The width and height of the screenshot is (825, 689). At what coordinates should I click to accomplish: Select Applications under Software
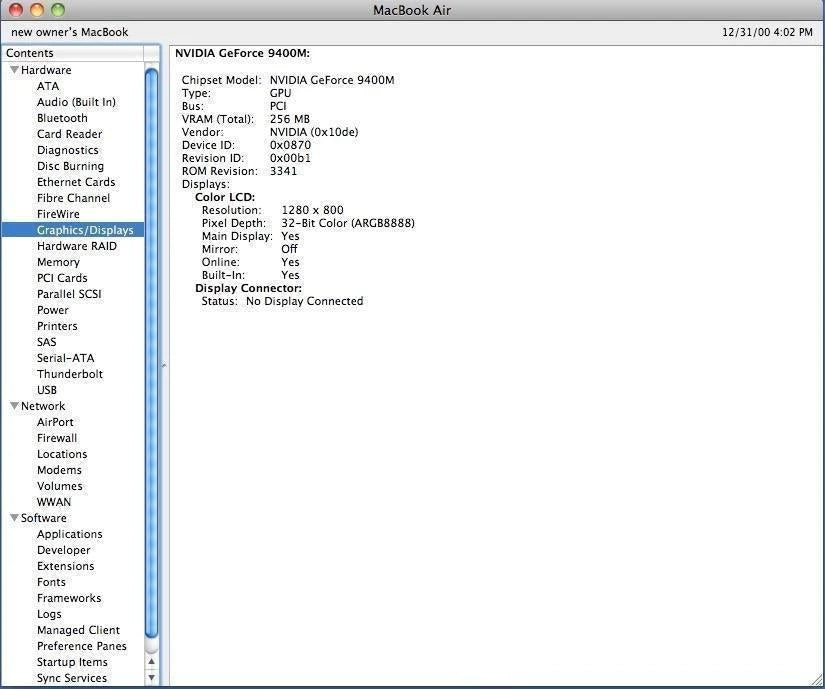tap(69, 534)
